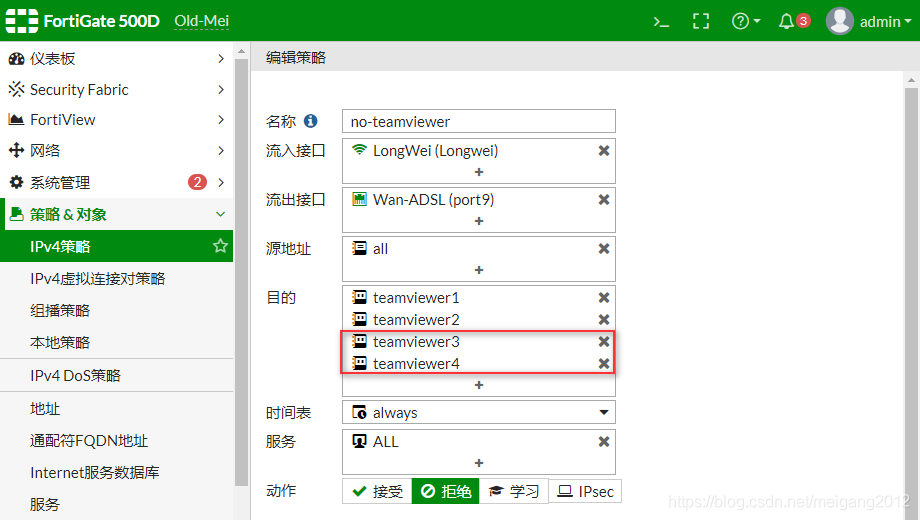
Task: Click 系统管理 badge showing 2
Action: tap(197, 182)
